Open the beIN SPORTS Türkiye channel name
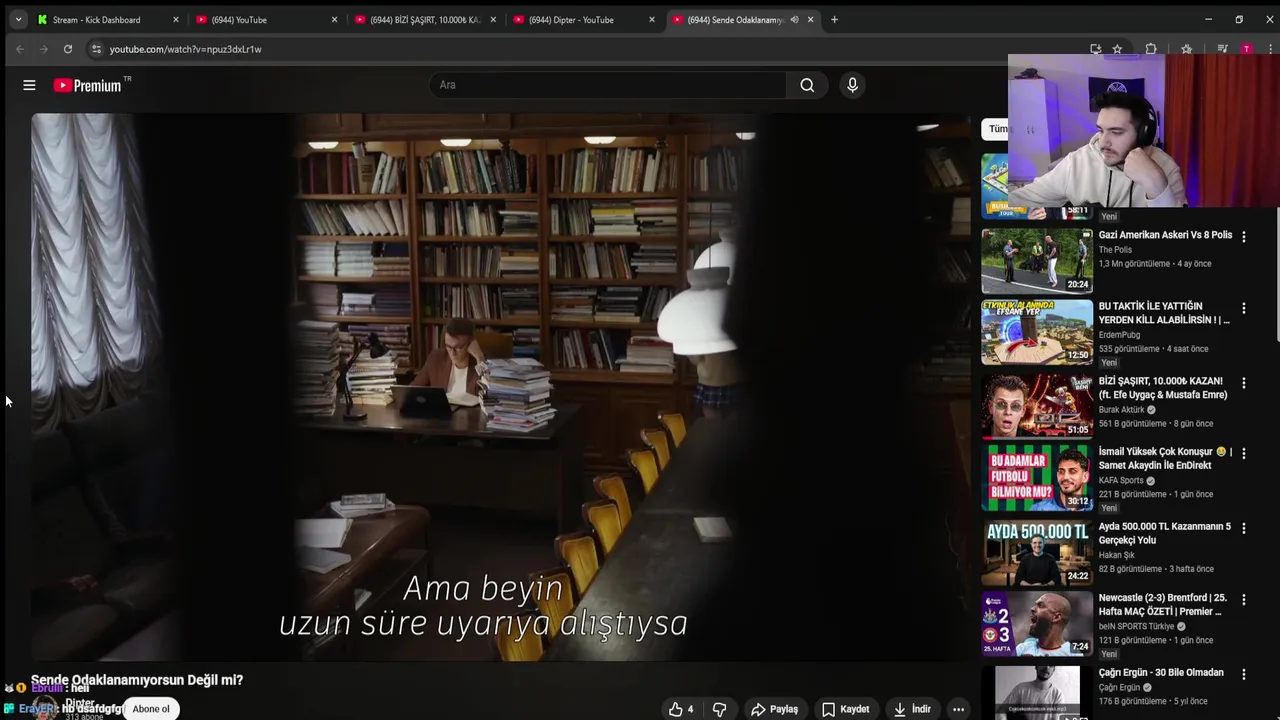 coord(1137,626)
